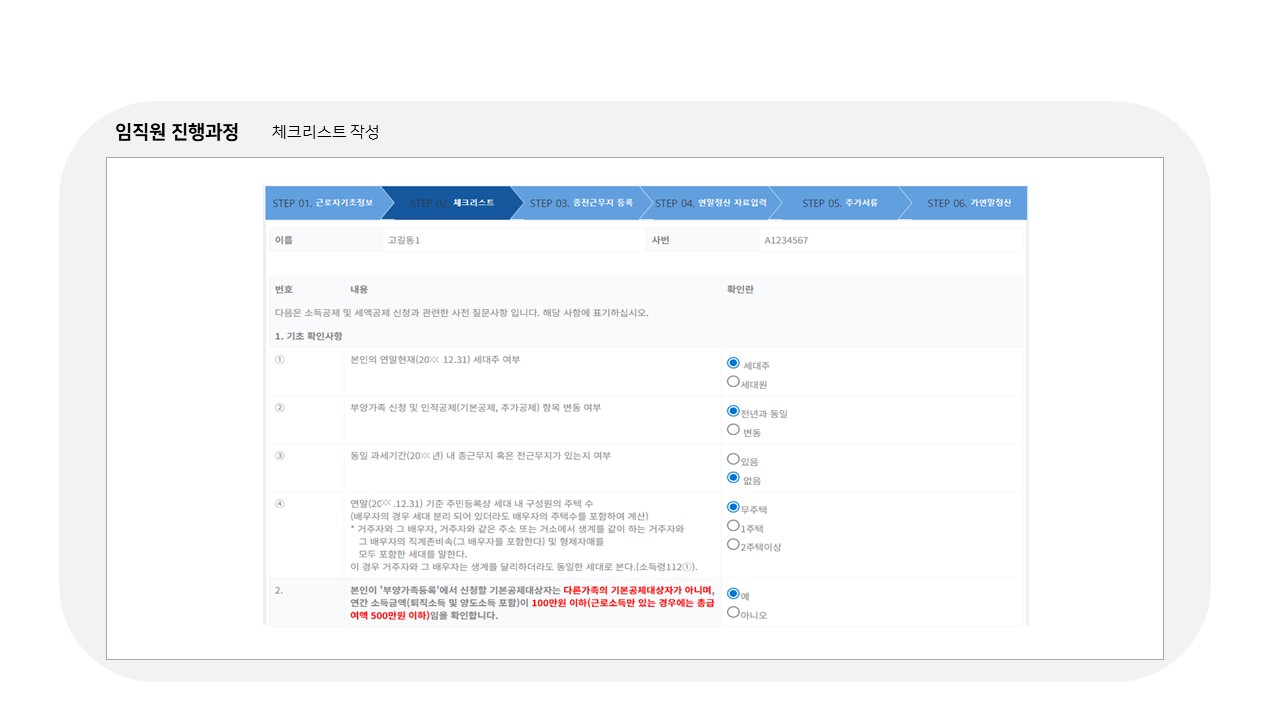Select 세대주 for household status
The image size is (1280, 720).
(733, 364)
